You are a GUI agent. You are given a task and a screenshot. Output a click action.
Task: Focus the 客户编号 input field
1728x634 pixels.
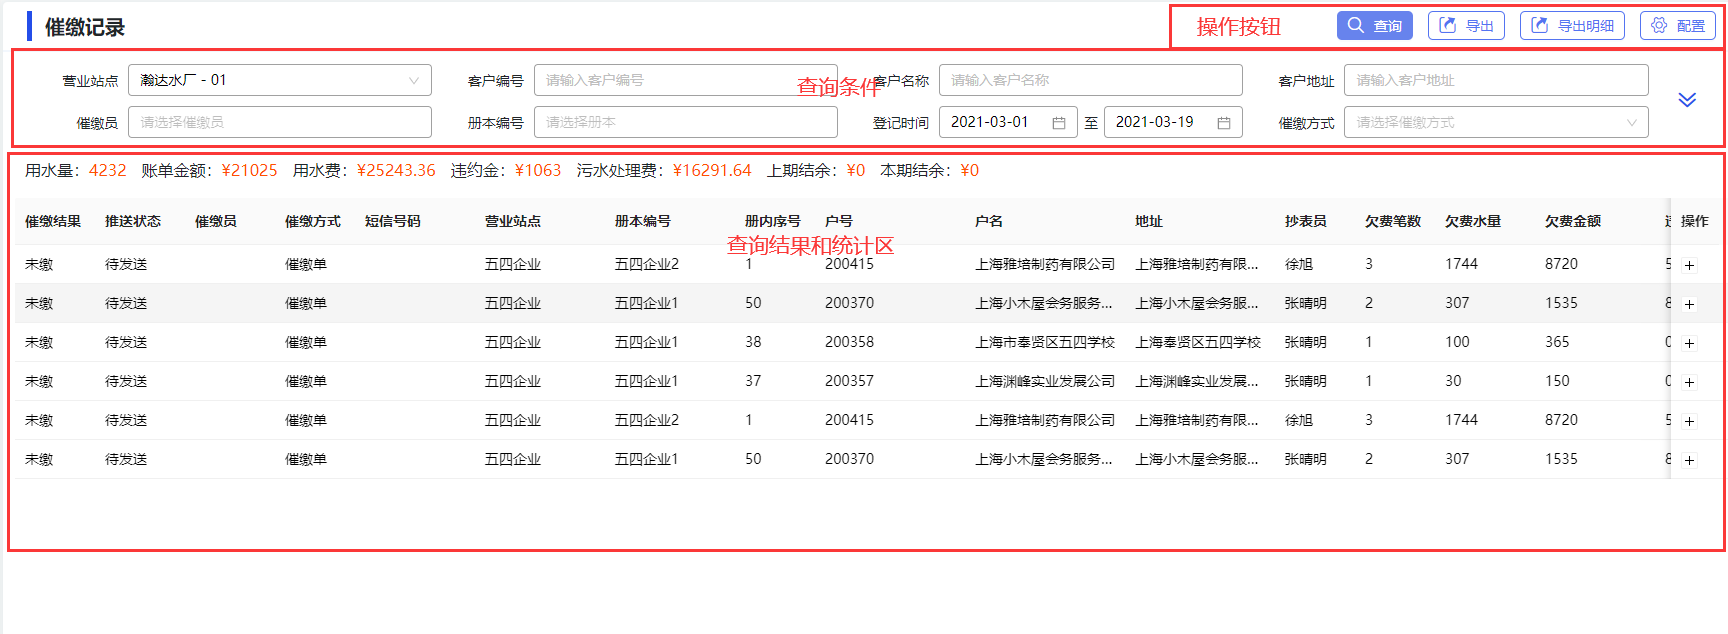(x=686, y=80)
